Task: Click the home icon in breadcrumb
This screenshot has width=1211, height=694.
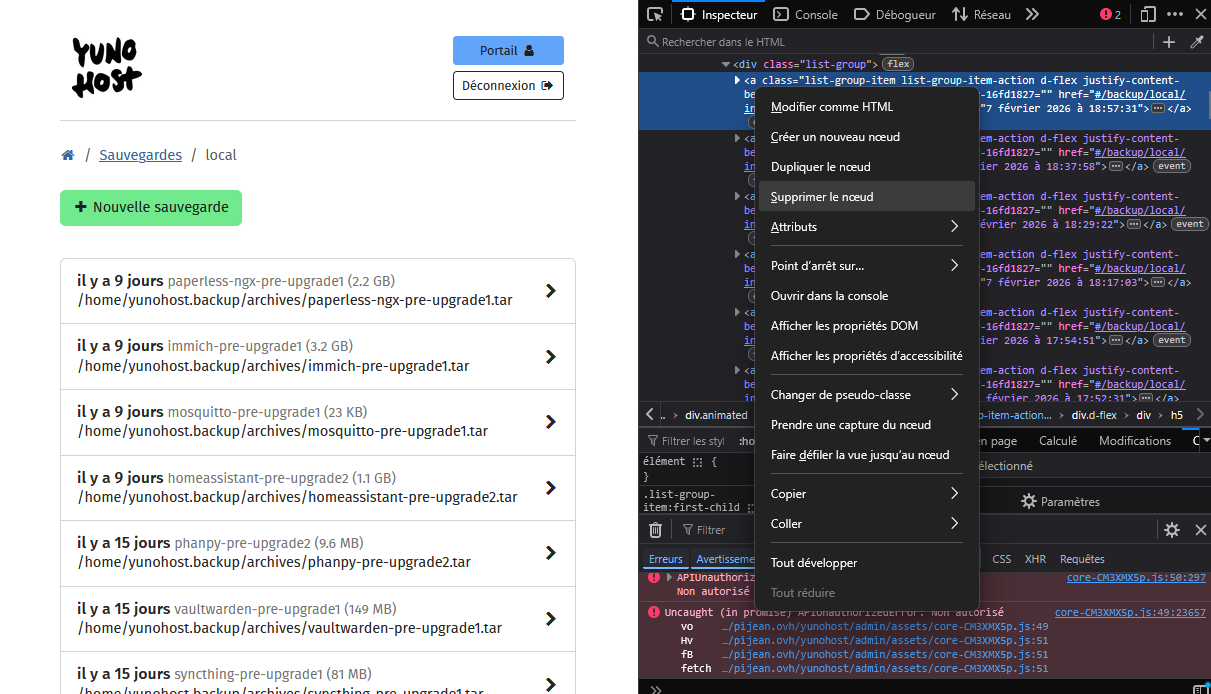Action: 68,155
